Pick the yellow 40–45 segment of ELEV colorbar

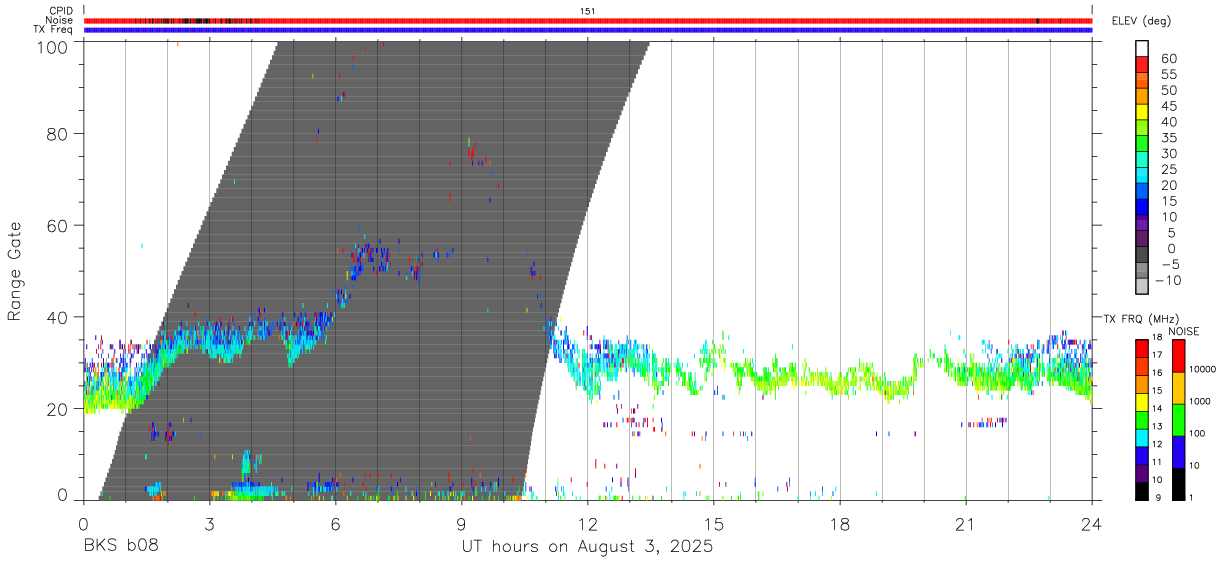point(1142,113)
